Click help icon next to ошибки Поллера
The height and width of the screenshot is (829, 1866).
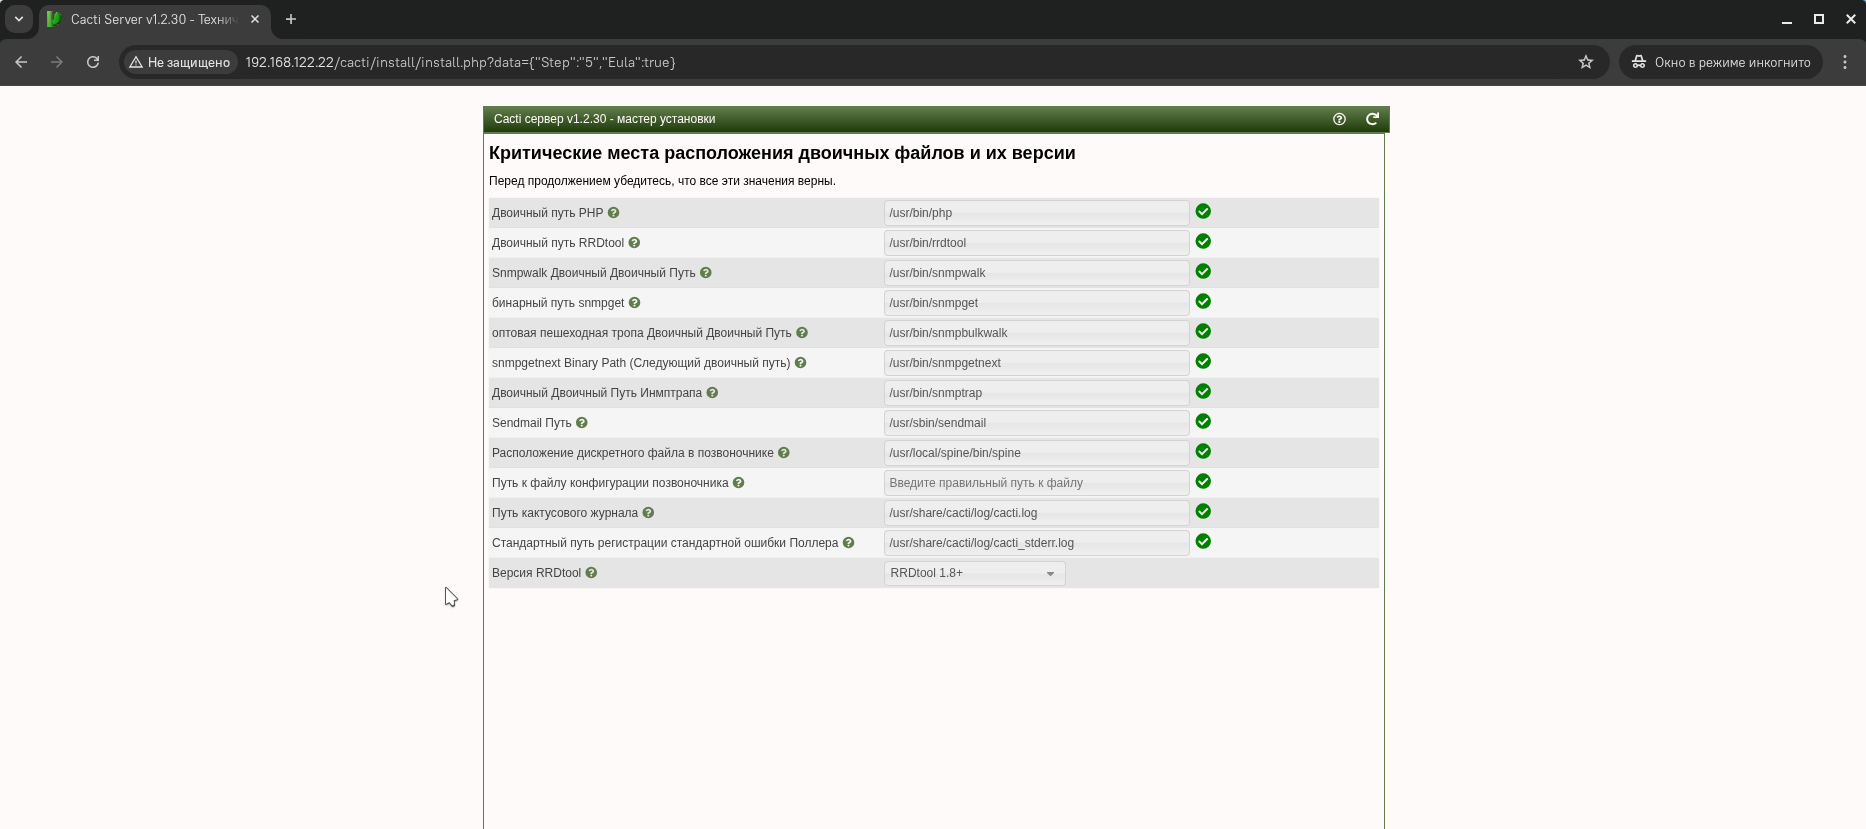(x=849, y=543)
